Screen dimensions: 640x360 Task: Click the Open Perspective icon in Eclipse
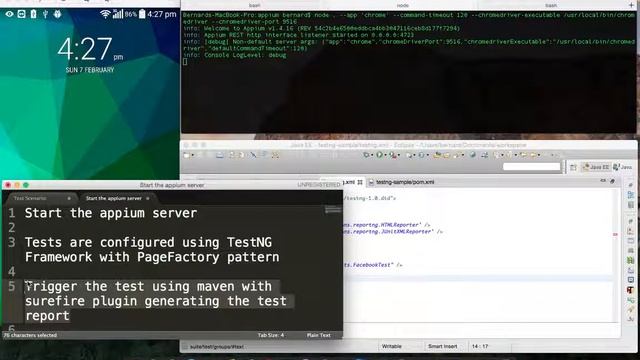(x=573, y=167)
